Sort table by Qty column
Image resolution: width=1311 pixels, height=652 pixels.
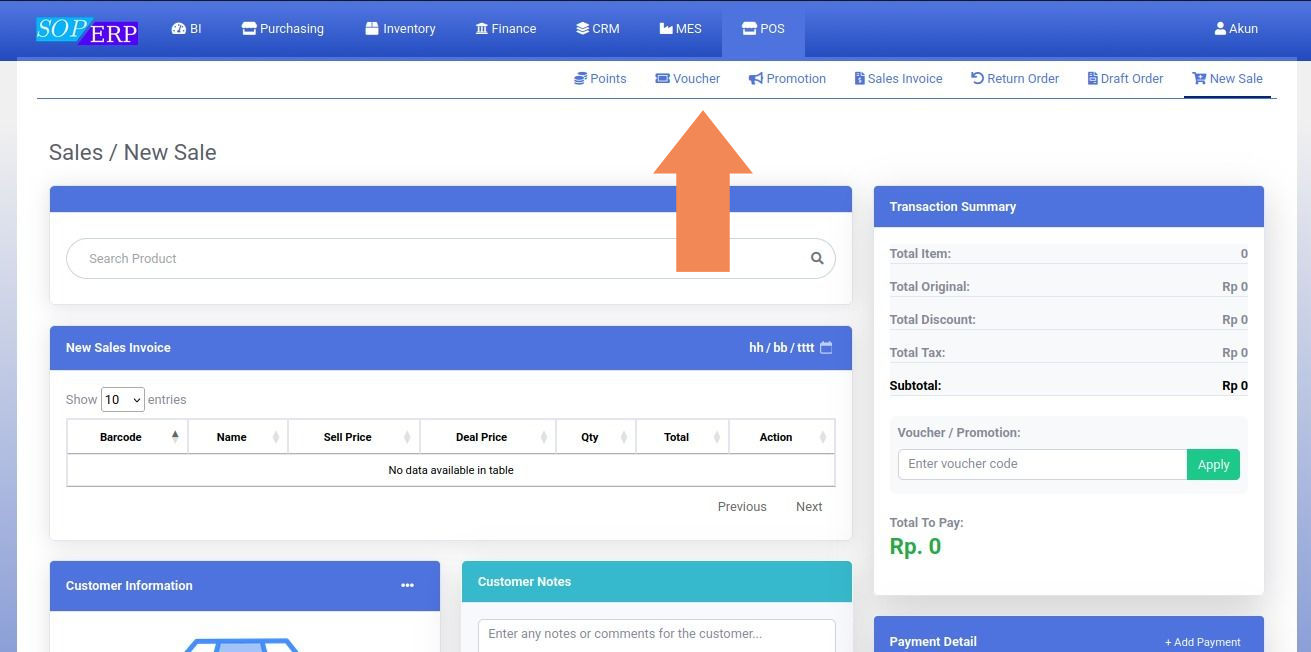(x=596, y=437)
